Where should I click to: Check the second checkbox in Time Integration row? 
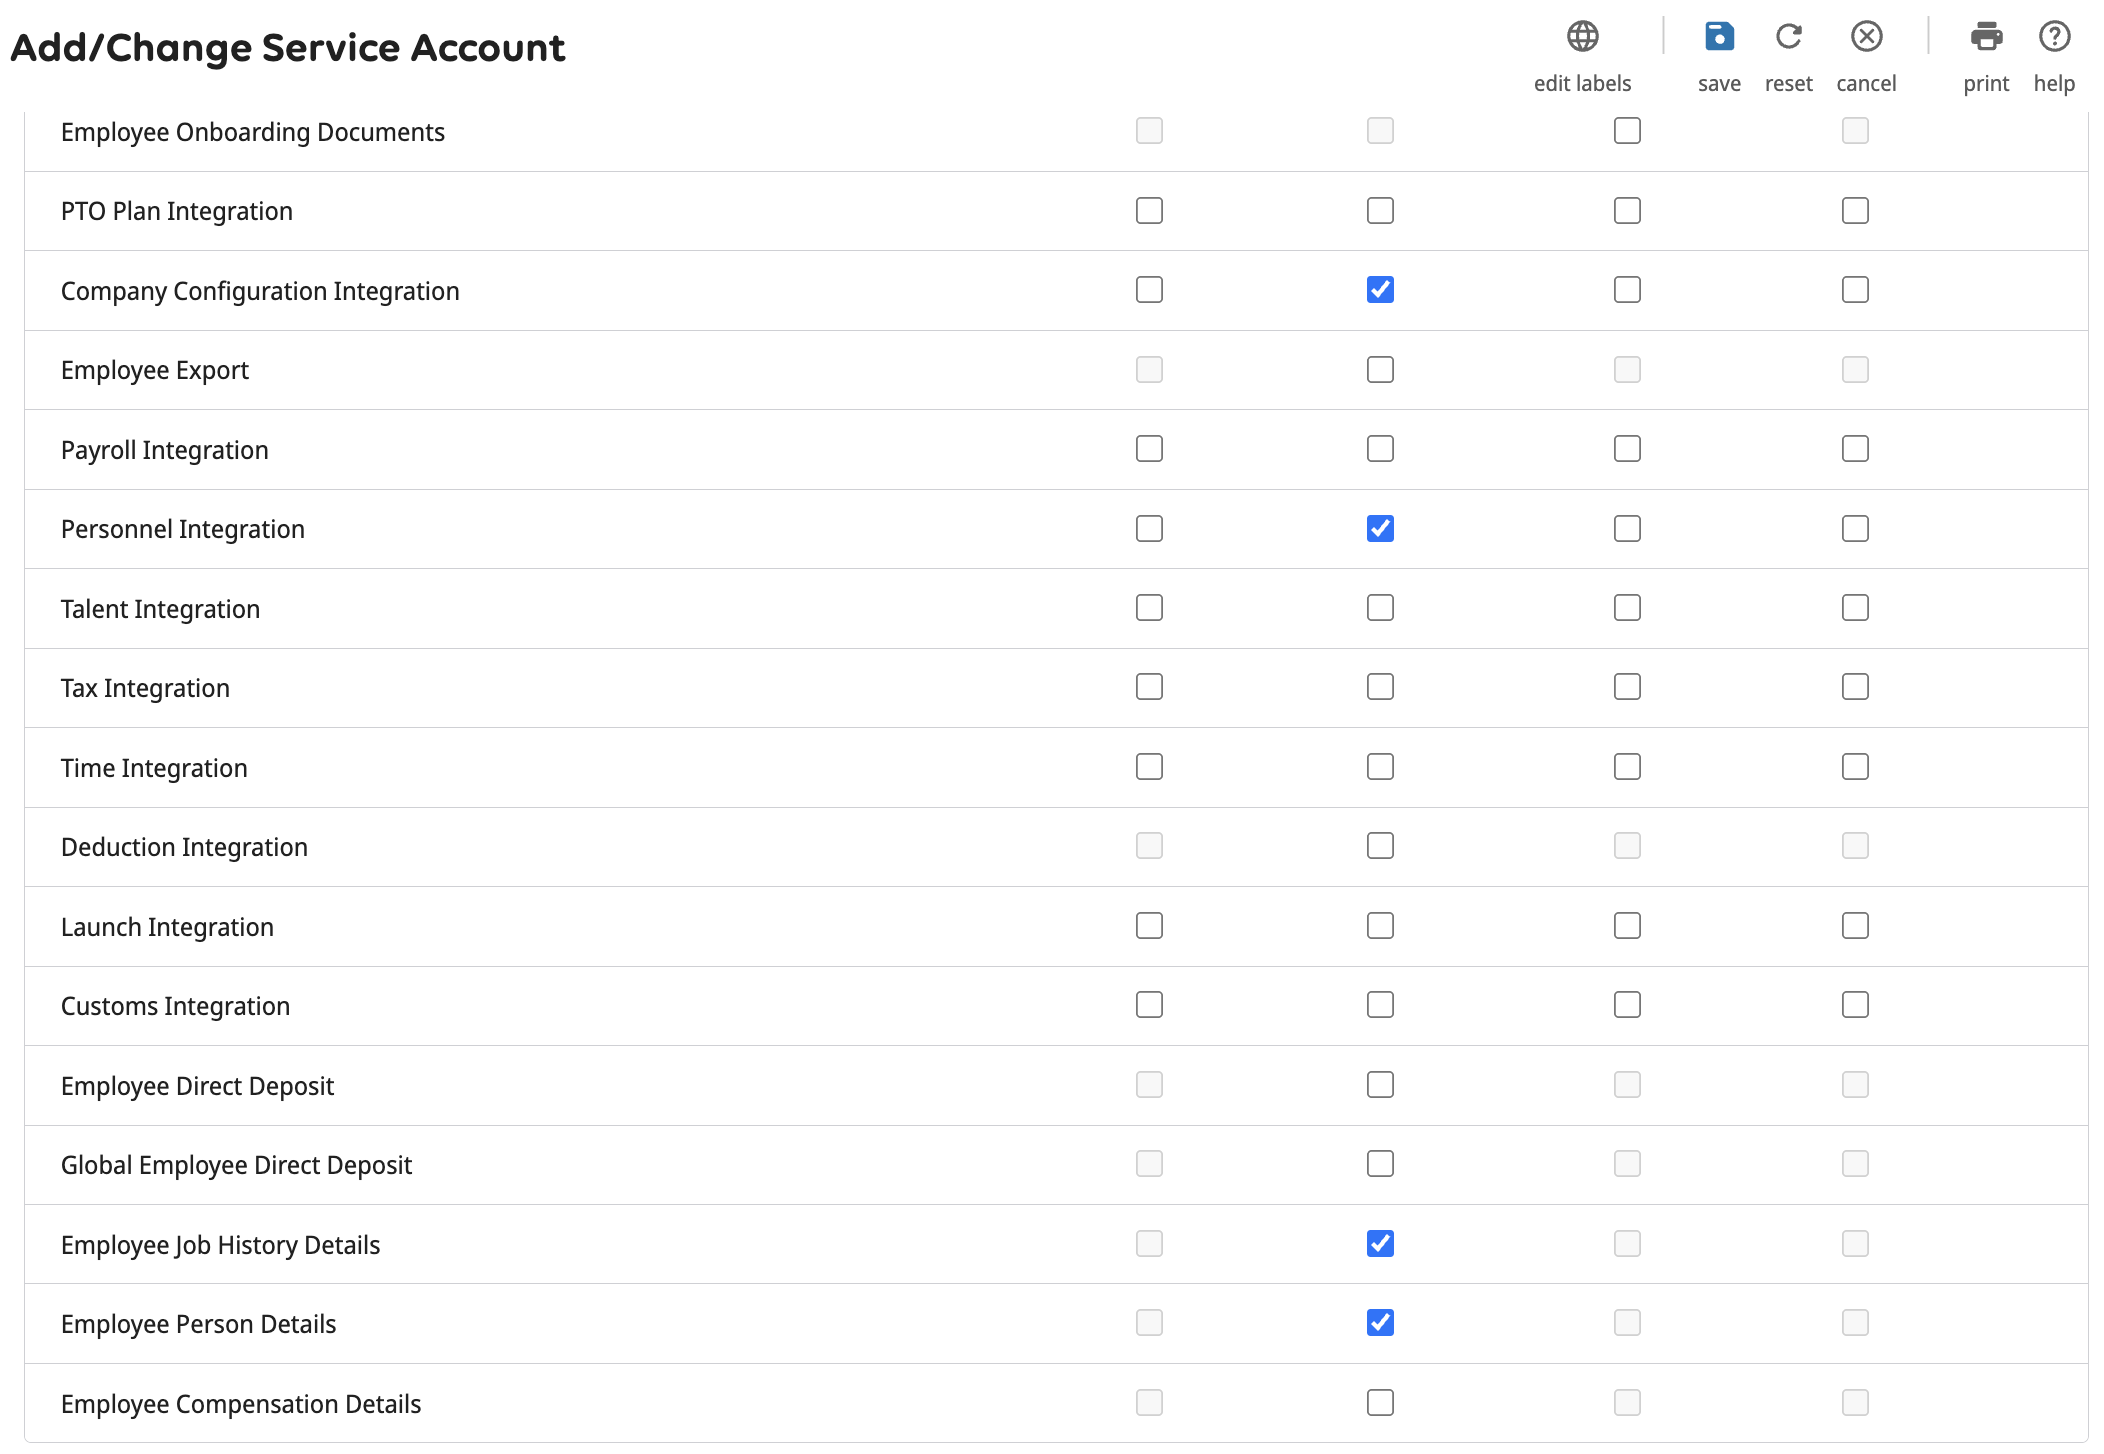1380,767
